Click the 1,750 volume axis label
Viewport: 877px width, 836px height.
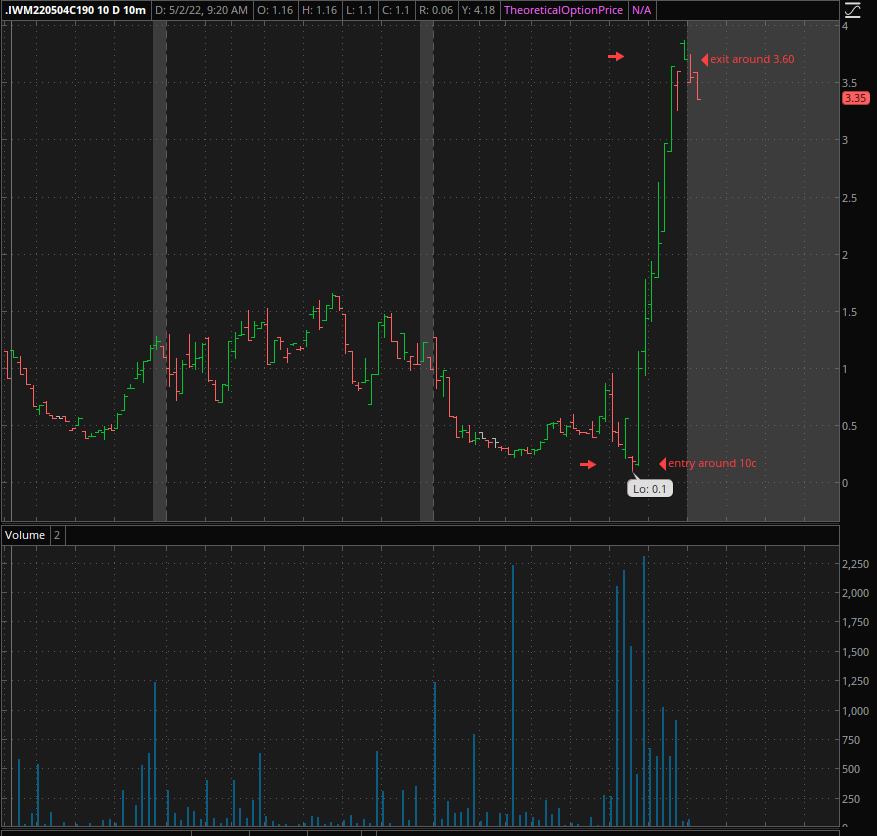(x=856, y=622)
